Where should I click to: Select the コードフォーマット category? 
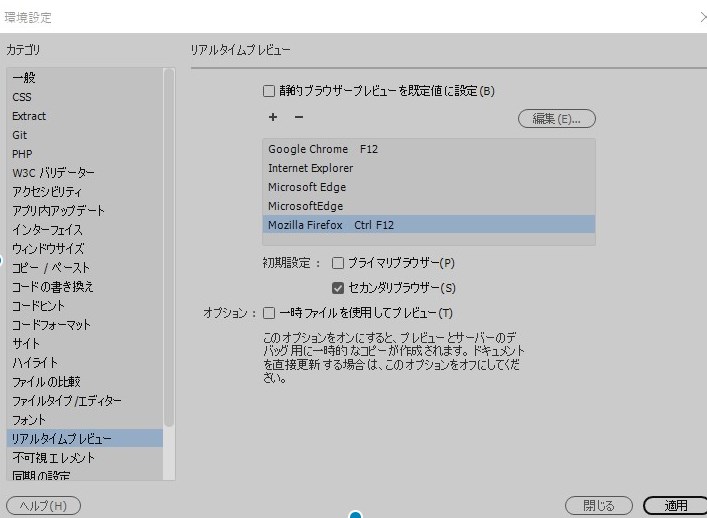pos(51,325)
